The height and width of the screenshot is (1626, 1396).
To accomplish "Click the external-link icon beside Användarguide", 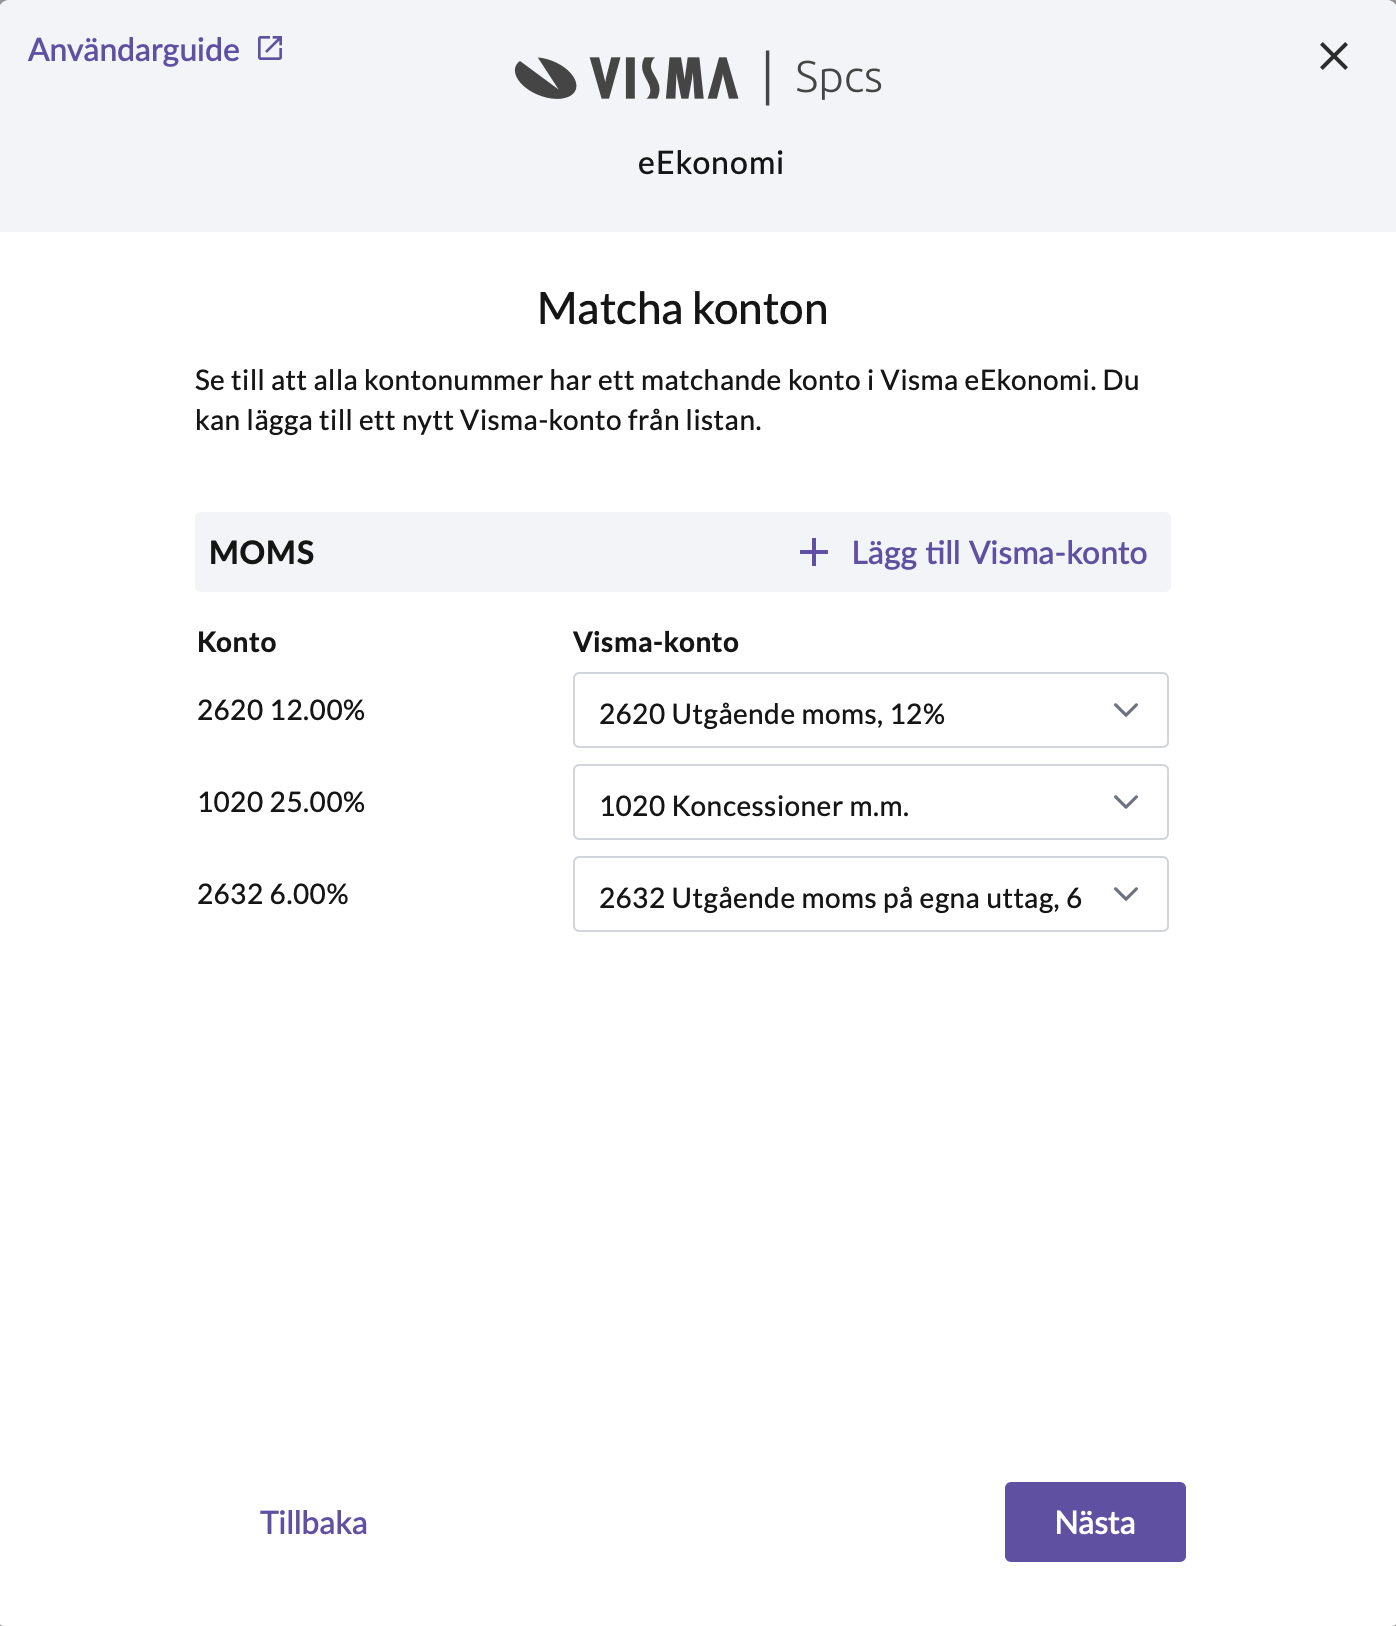I will coord(270,48).
